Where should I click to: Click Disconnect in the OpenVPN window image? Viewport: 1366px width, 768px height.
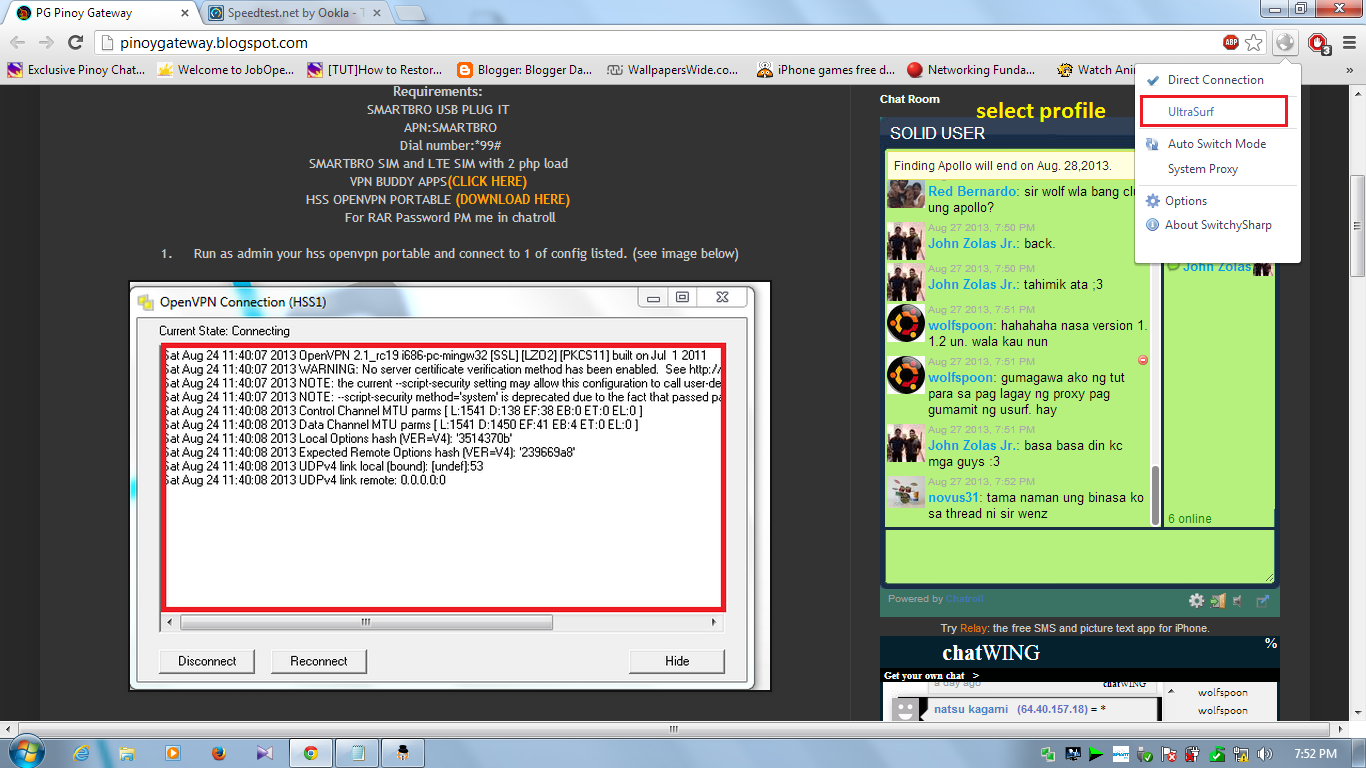tap(207, 661)
